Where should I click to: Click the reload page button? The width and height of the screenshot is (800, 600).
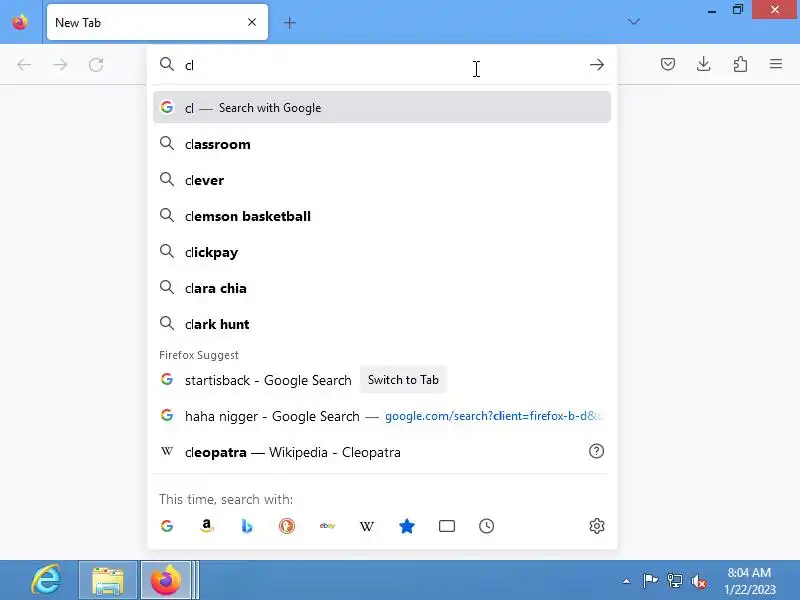(x=96, y=65)
